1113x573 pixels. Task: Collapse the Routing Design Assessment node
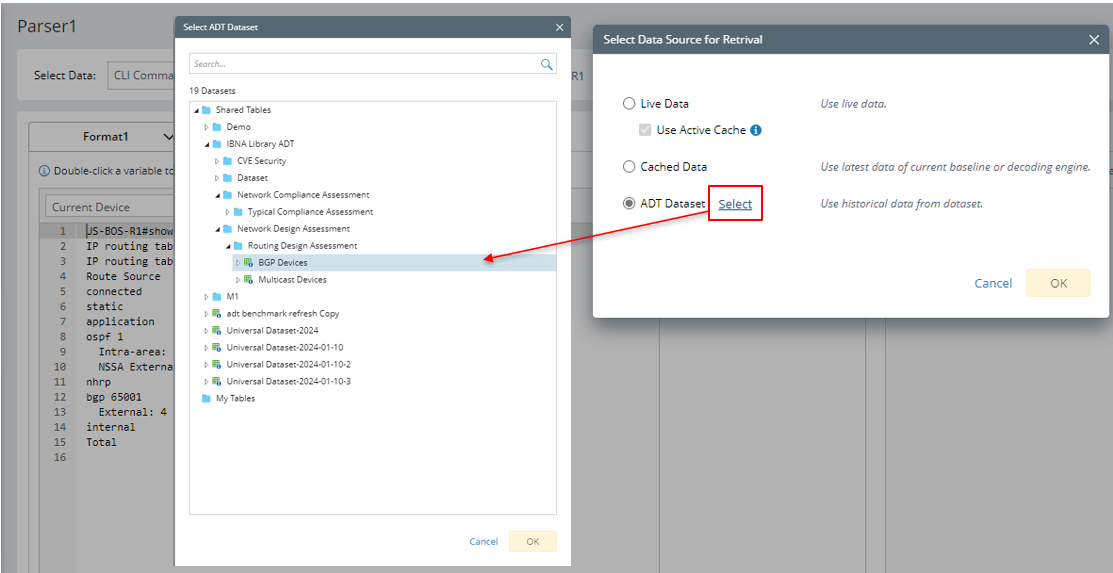[x=228, y=246]
